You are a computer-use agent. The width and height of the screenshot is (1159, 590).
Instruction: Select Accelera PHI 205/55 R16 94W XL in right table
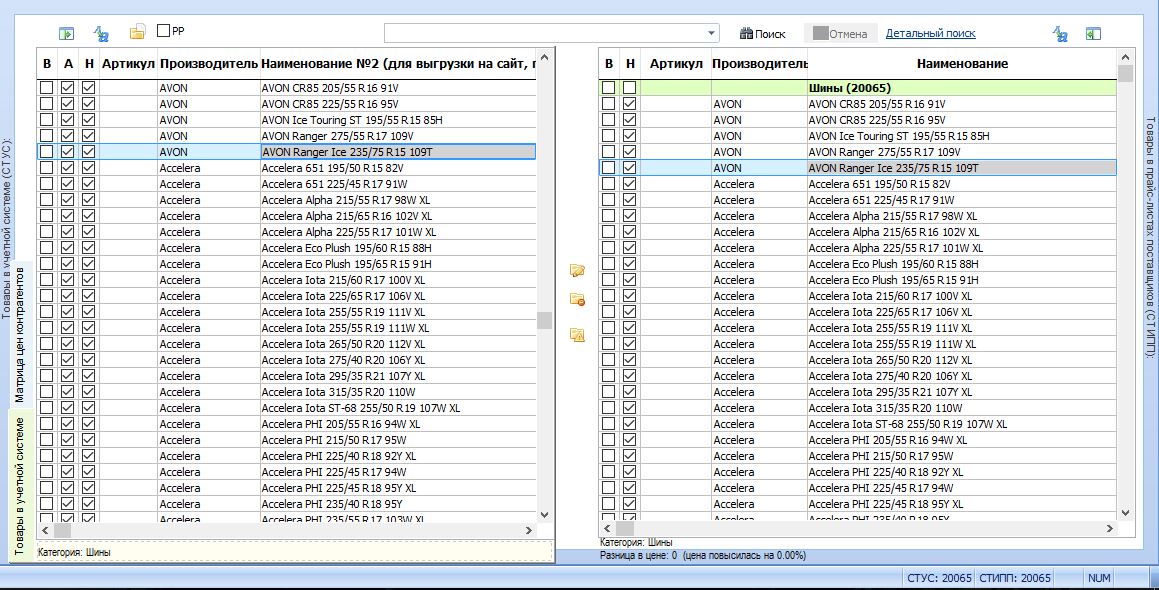pos(962,440)
